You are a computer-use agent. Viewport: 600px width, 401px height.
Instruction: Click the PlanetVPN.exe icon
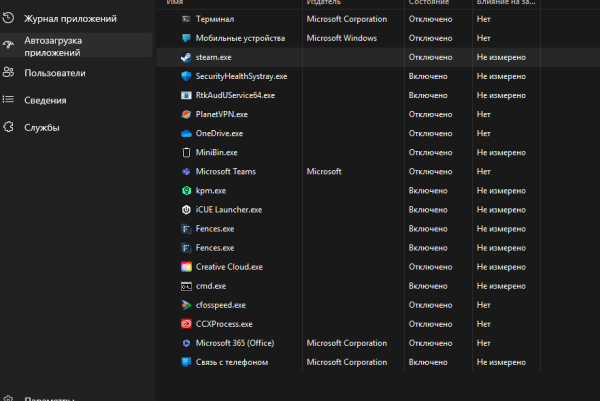[x=186, y=114]
